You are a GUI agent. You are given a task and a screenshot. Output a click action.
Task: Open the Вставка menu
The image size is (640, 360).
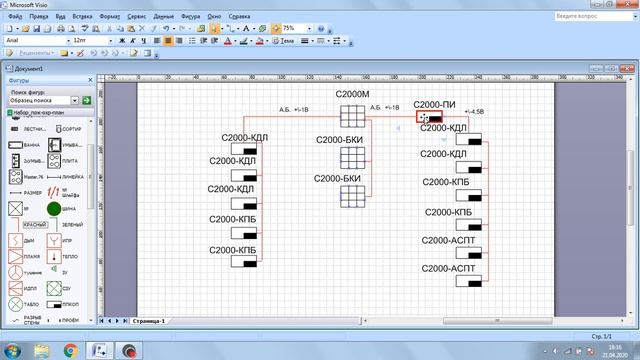(82, 17)
